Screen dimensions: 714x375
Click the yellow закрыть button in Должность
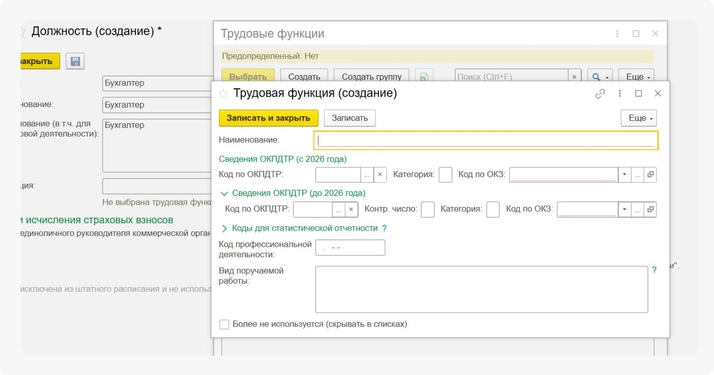click(40, 61)
